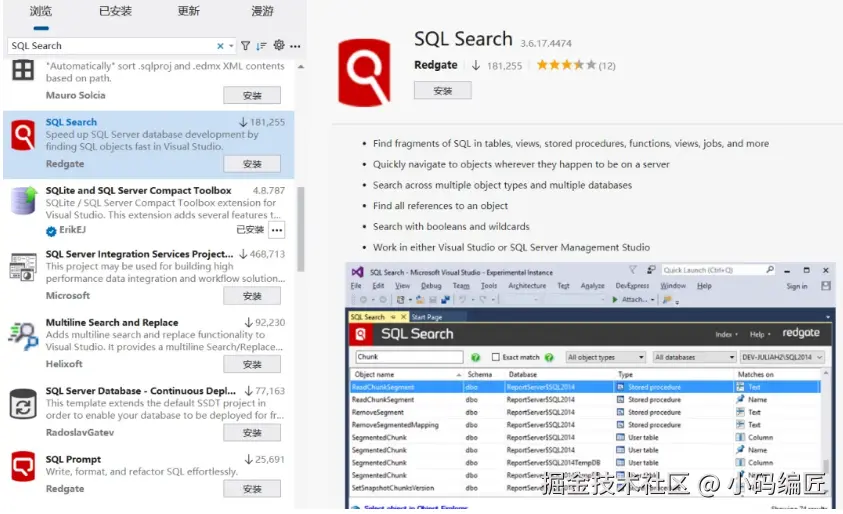Click the help icon next to Chunk field
The width and height of the screenshot is (843, 514).
pos(475,358)
